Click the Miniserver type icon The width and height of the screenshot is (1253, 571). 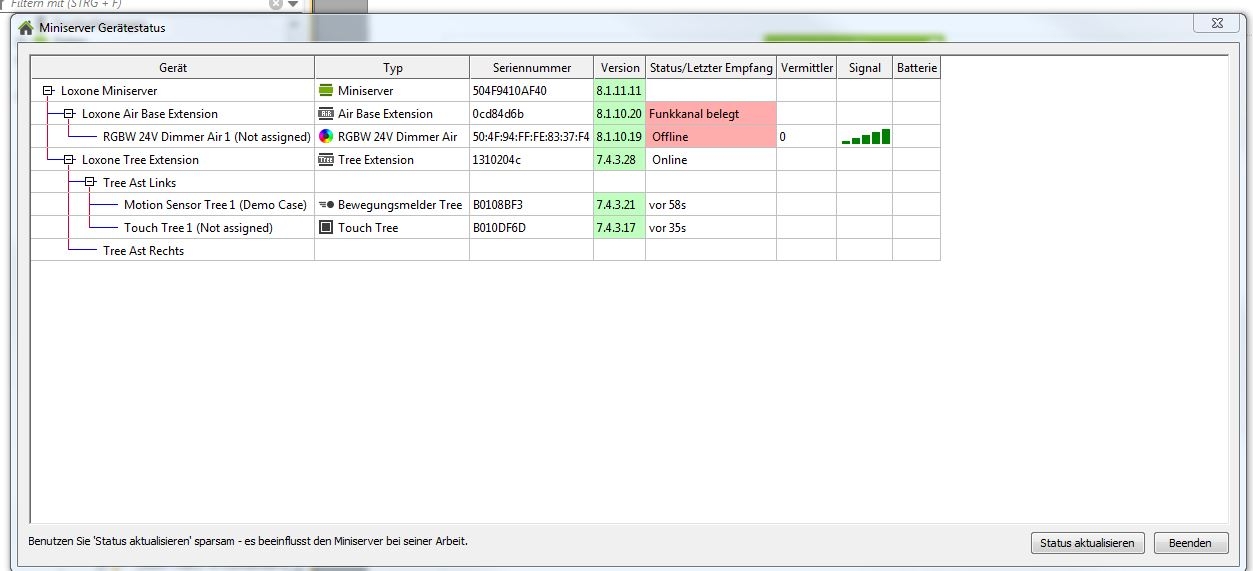click(325, 91)
